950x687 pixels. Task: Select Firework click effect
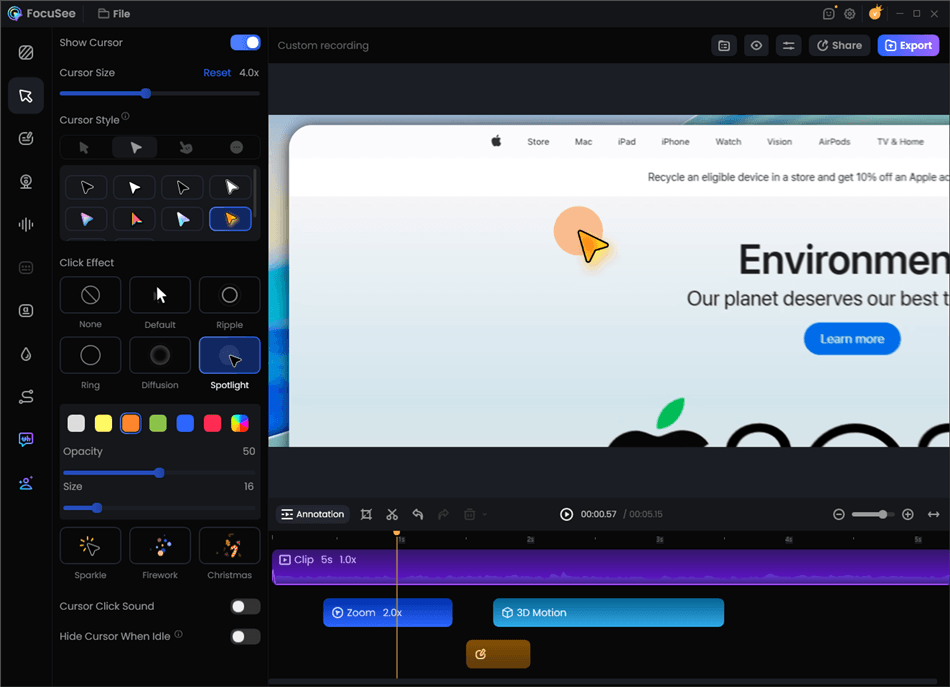coord(160,546)
